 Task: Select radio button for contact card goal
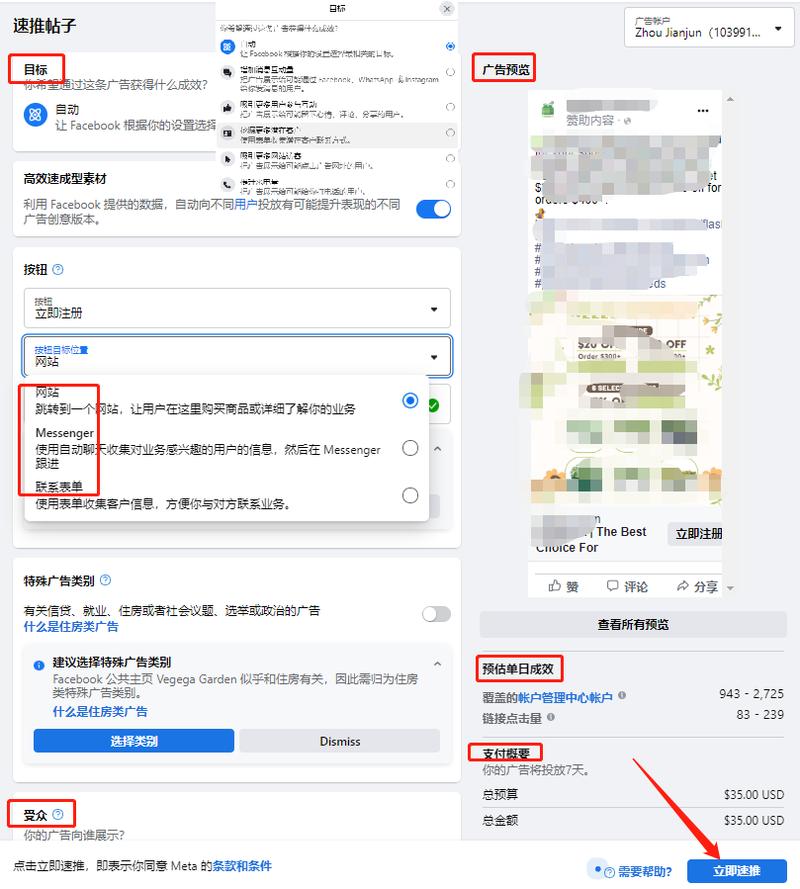point(450,133)
